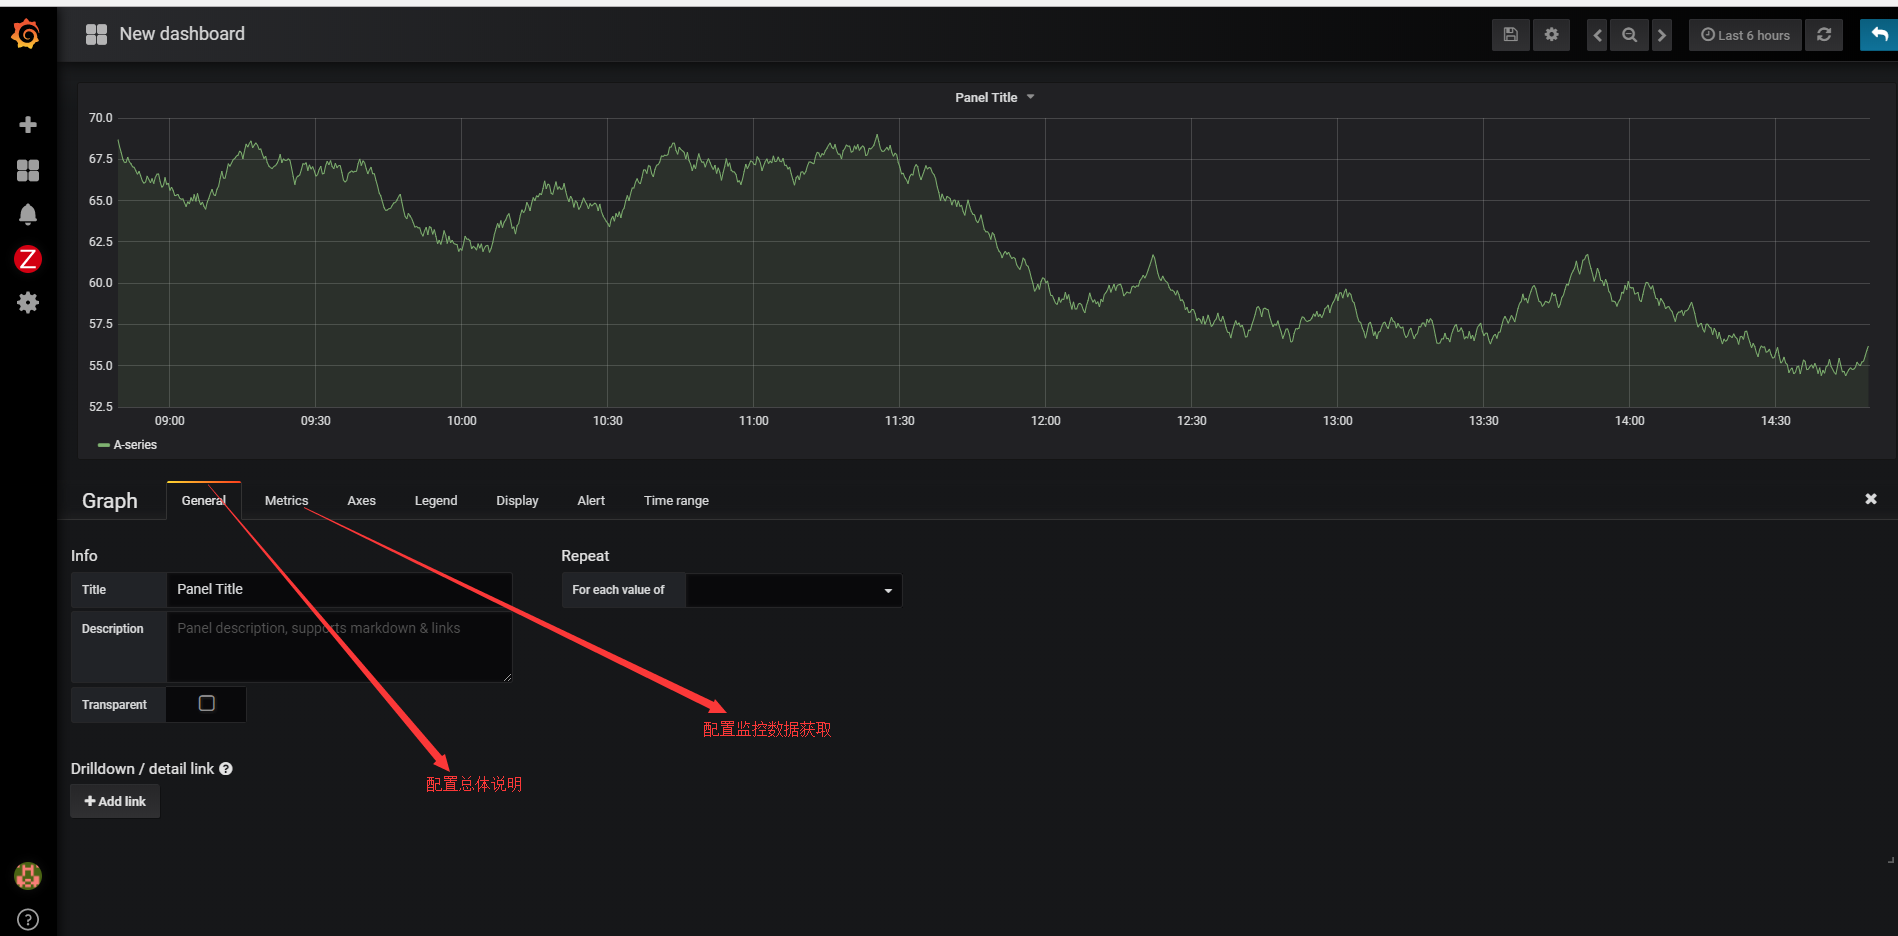1898x936 pixels.
Task: Toggle the Transparent checkbox
Action: click(207, 704)
